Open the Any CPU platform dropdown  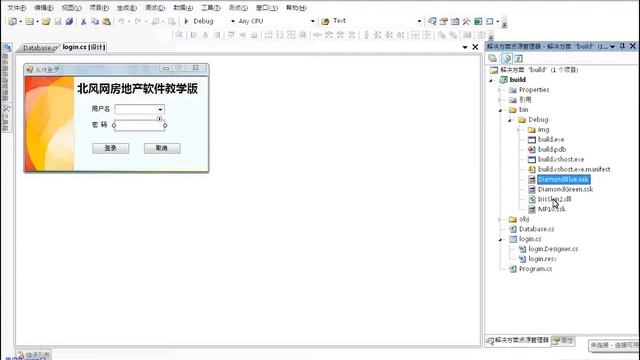pyautogui.click(x=313, y=21)
